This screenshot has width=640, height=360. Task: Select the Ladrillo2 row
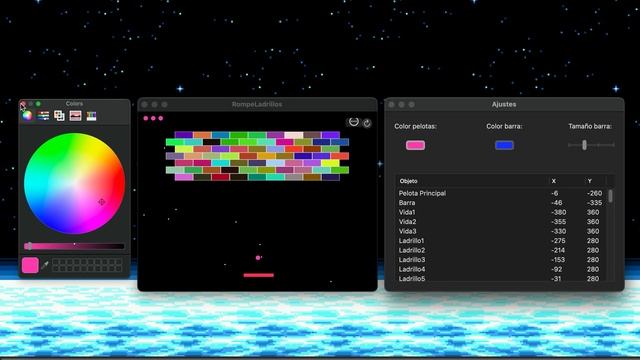502,250
